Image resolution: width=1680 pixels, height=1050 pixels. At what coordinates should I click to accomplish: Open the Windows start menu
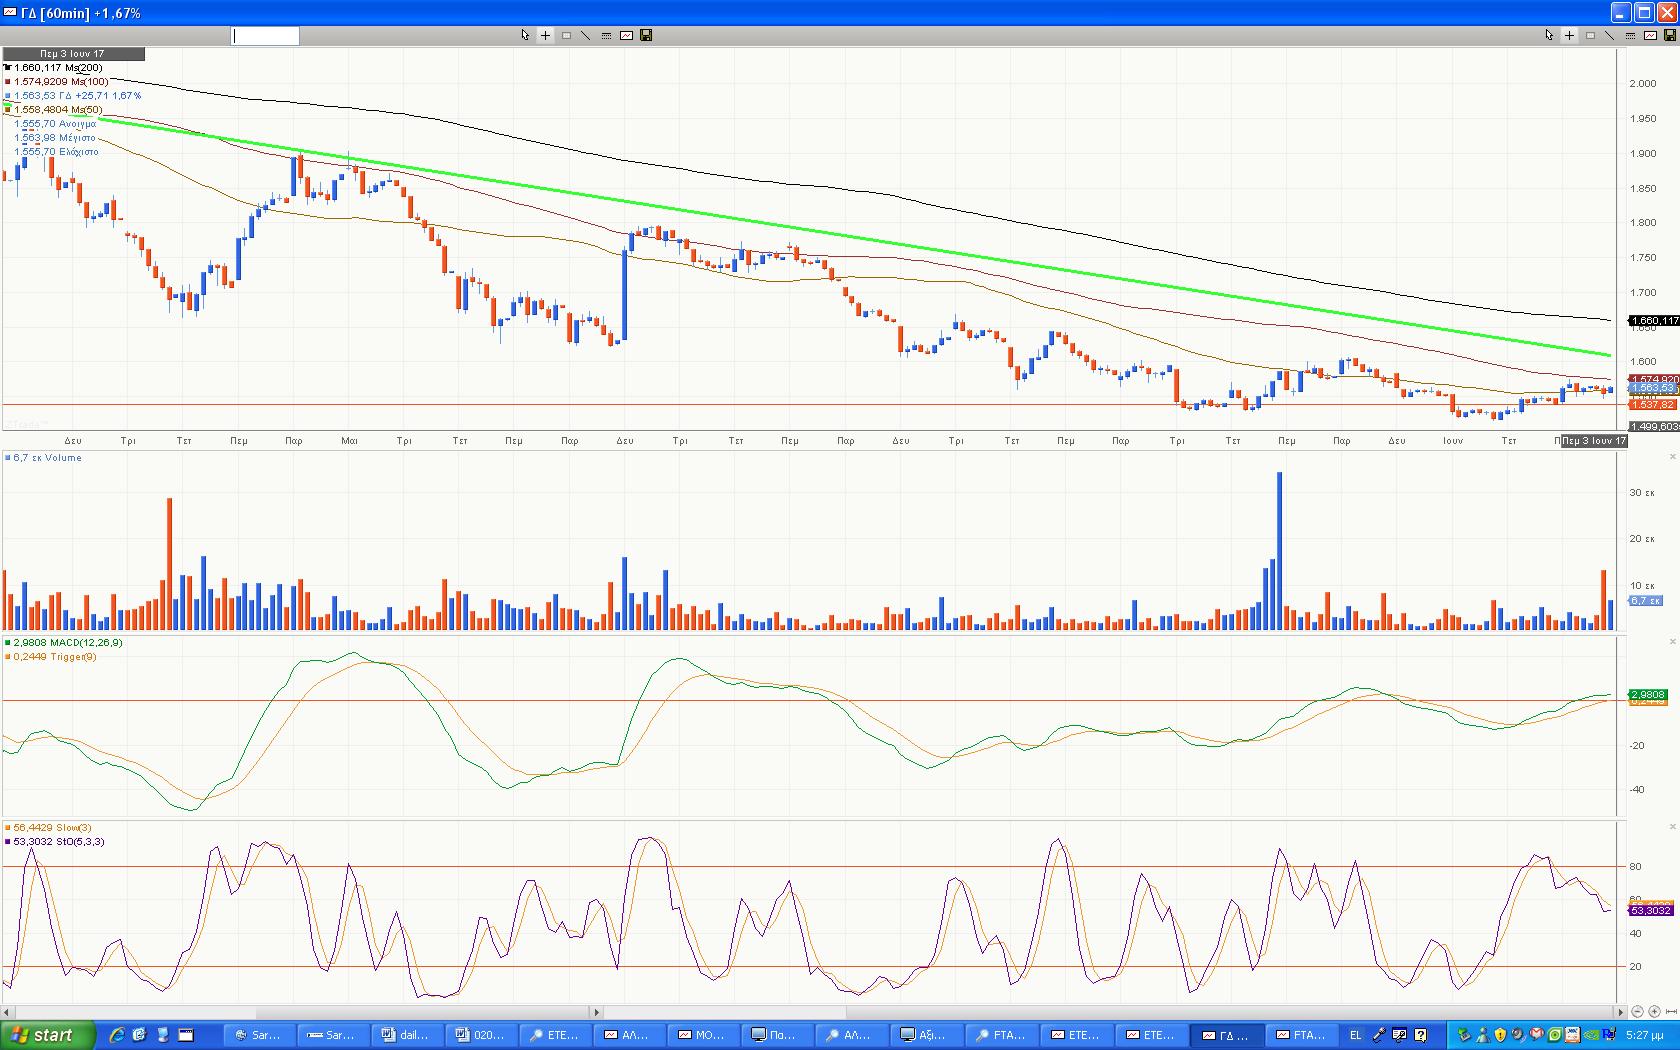48,1035
